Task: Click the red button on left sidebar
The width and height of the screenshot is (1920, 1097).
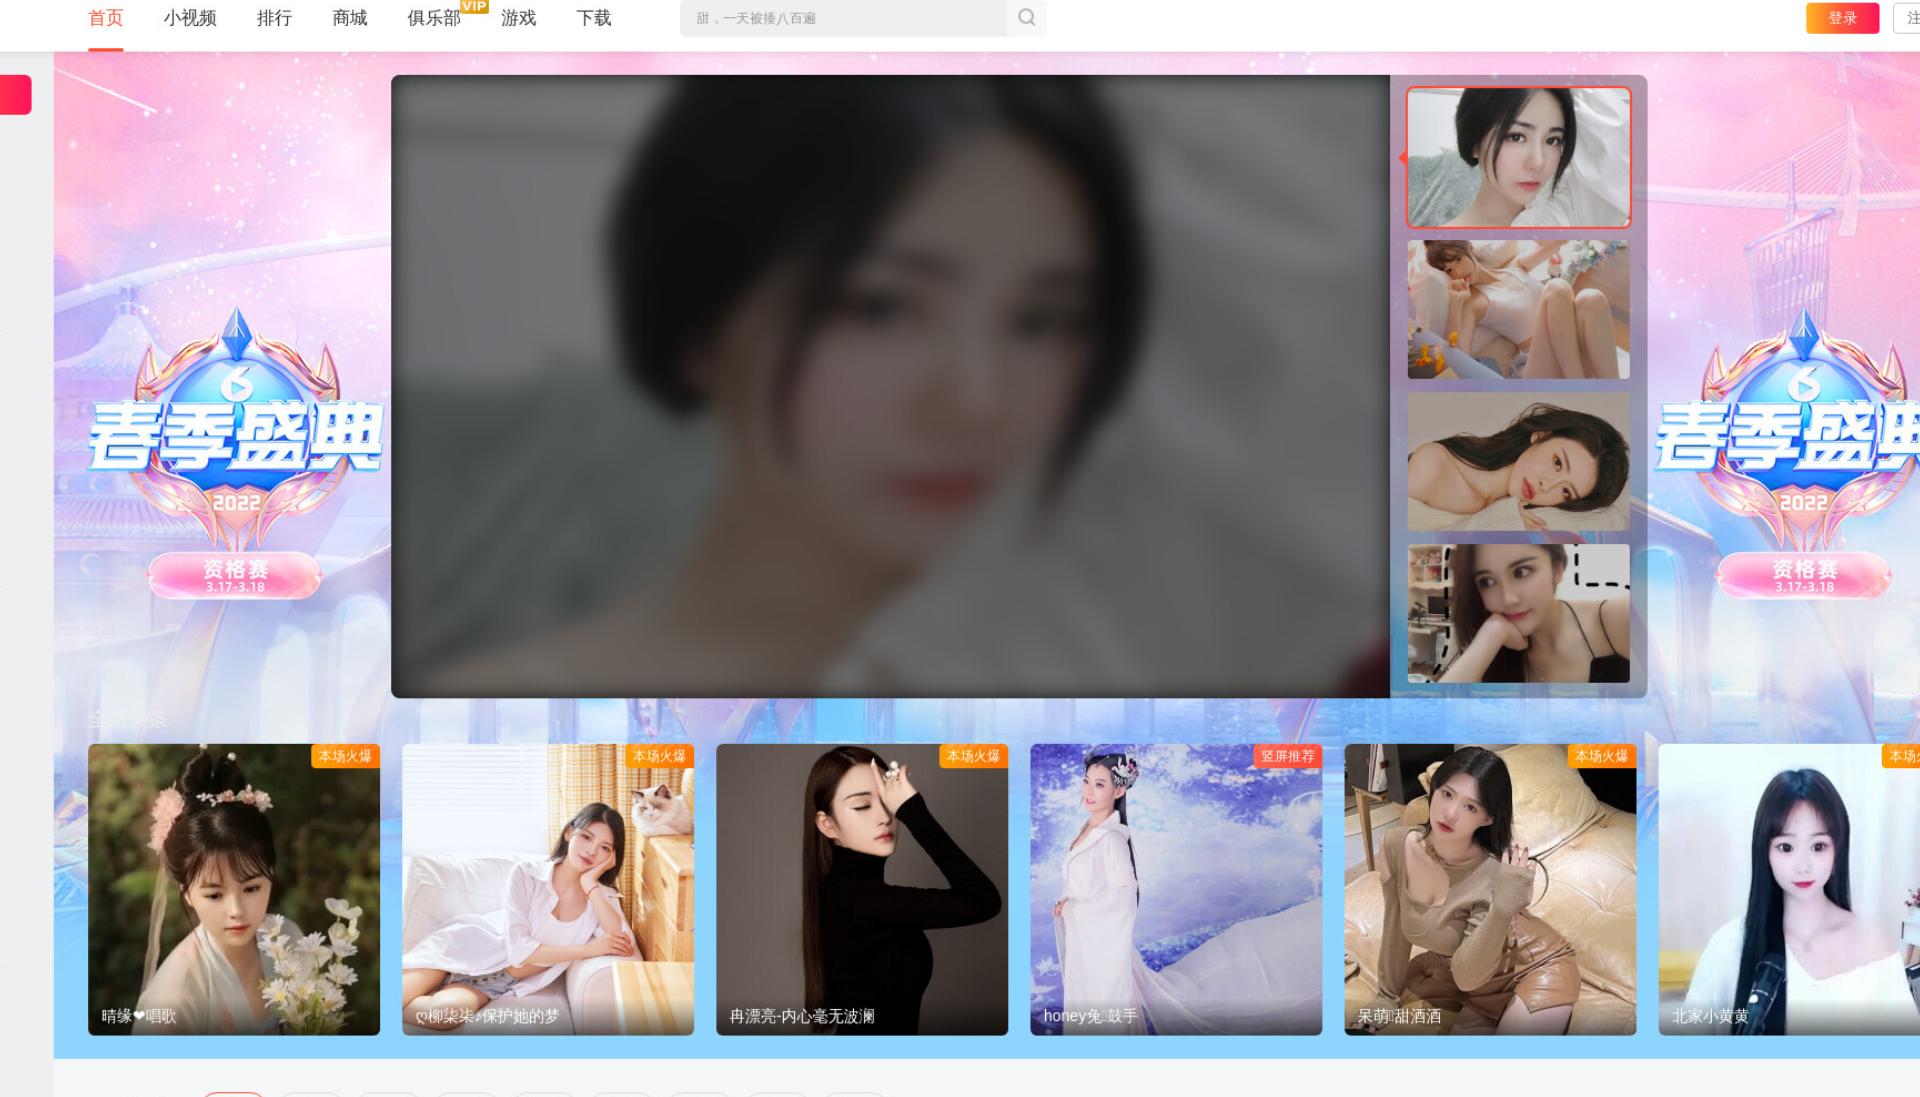Action: (x=16, y=95)
